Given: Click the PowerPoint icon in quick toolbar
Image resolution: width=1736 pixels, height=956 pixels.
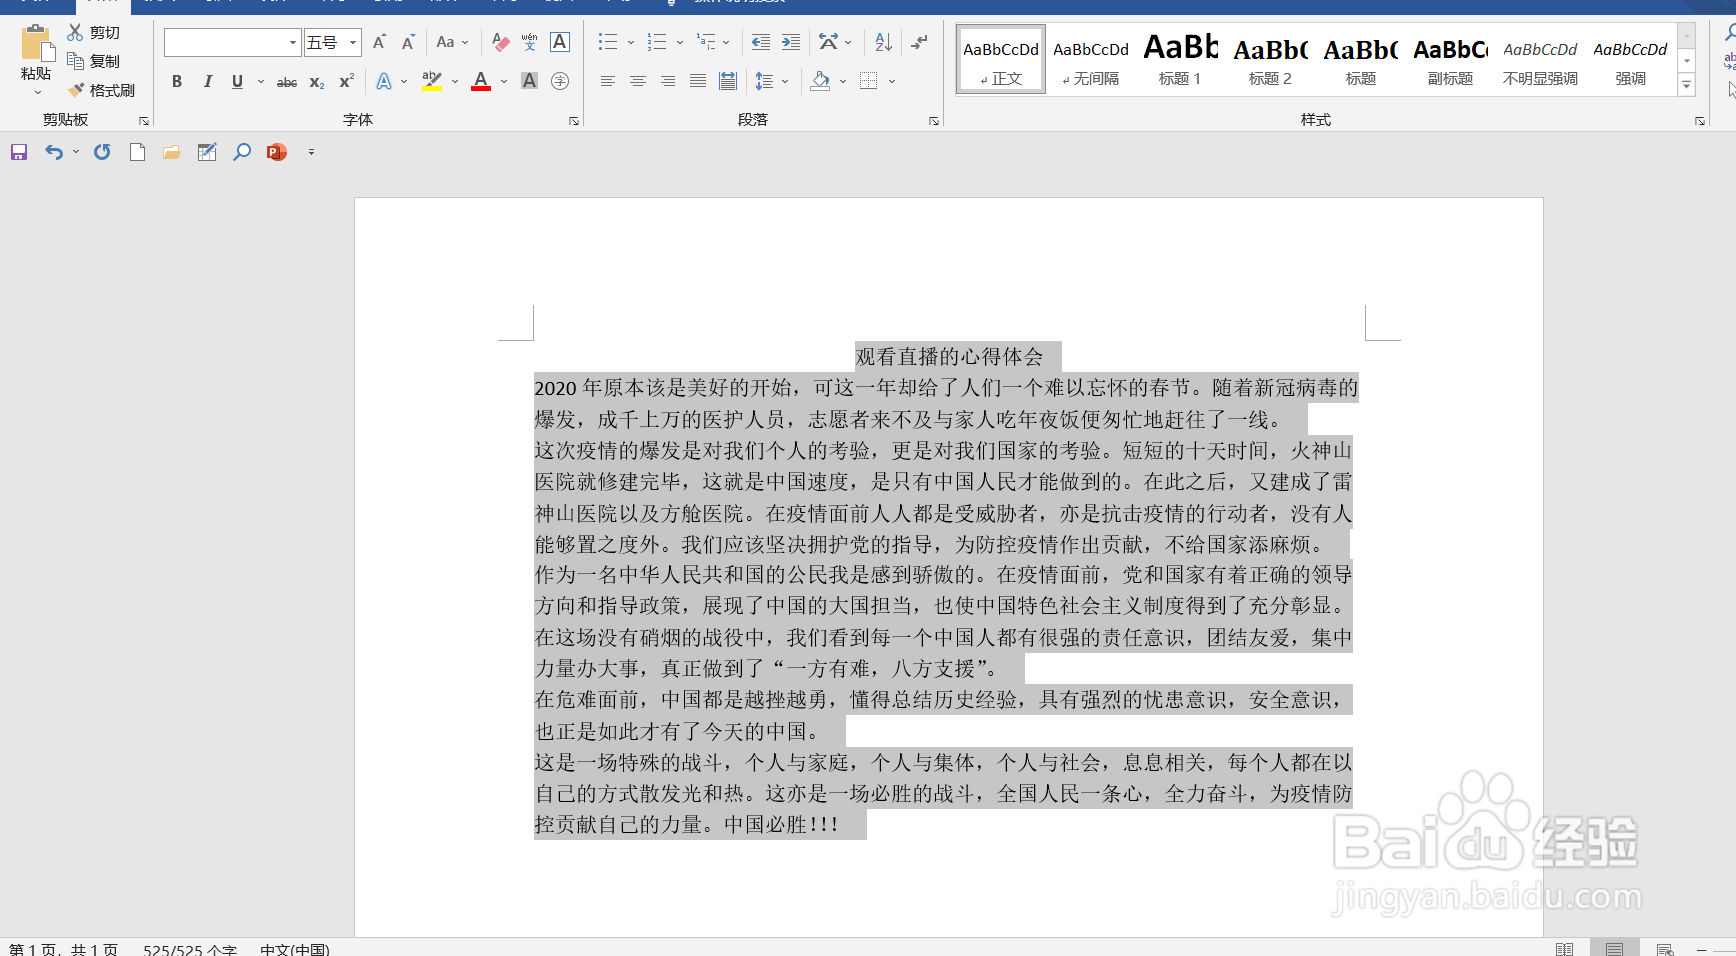Looking at the screenshot, I should [x=277, y=152].
